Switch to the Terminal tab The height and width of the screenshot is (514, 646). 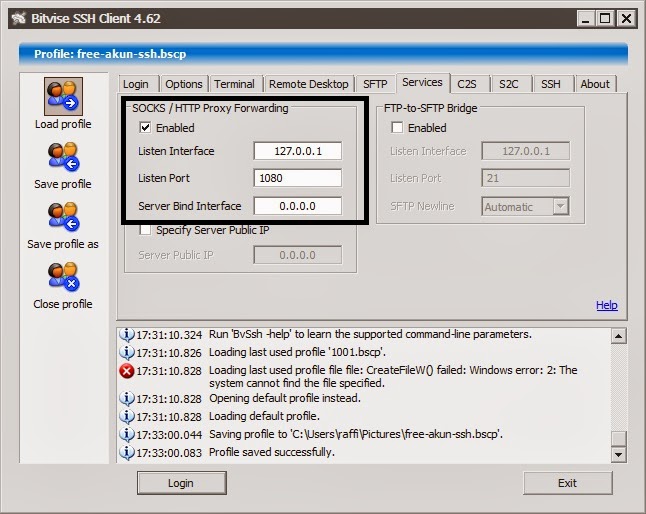coord(234,84)
